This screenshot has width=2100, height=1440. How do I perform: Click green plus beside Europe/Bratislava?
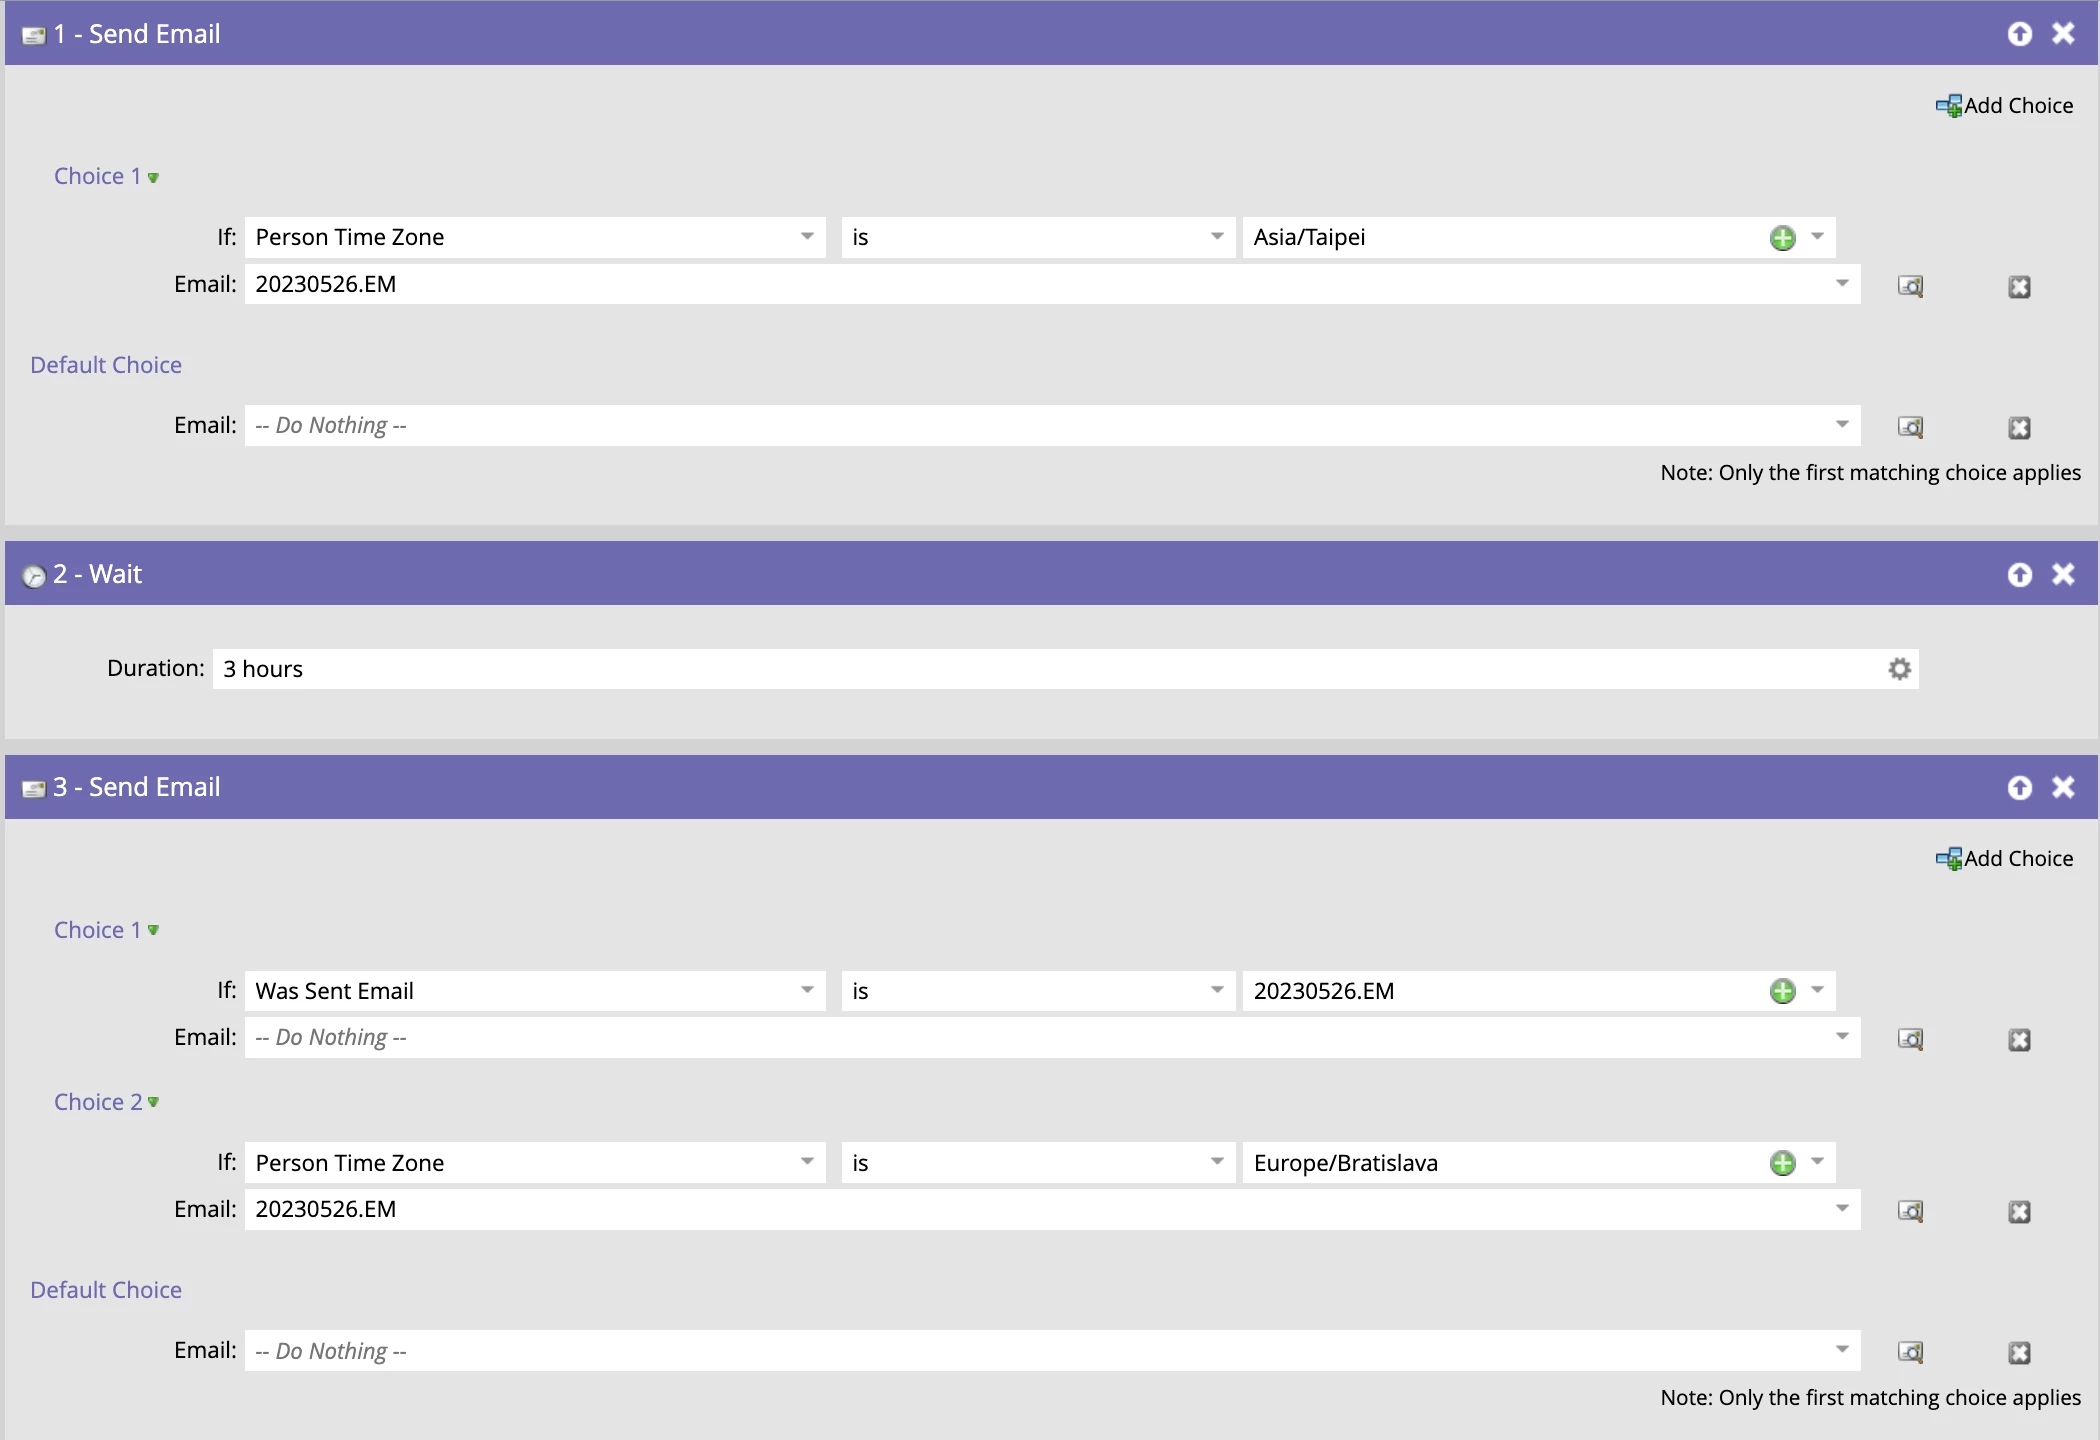[x=1782, y=1163]
